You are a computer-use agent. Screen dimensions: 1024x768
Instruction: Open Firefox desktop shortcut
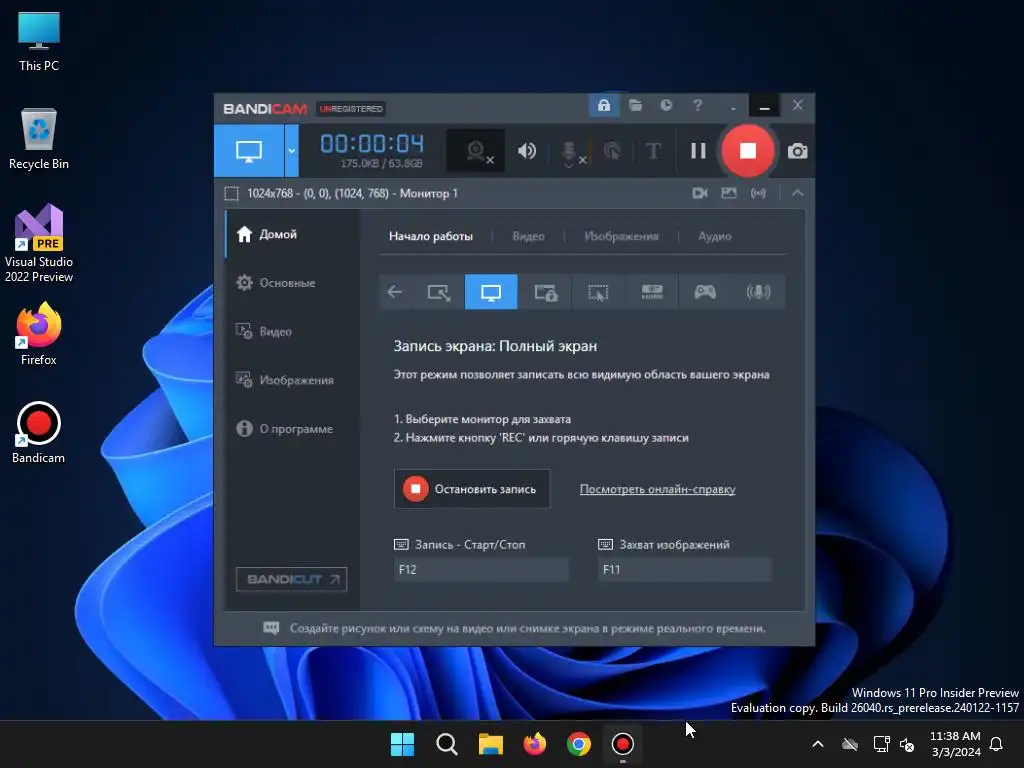[39, 334]
